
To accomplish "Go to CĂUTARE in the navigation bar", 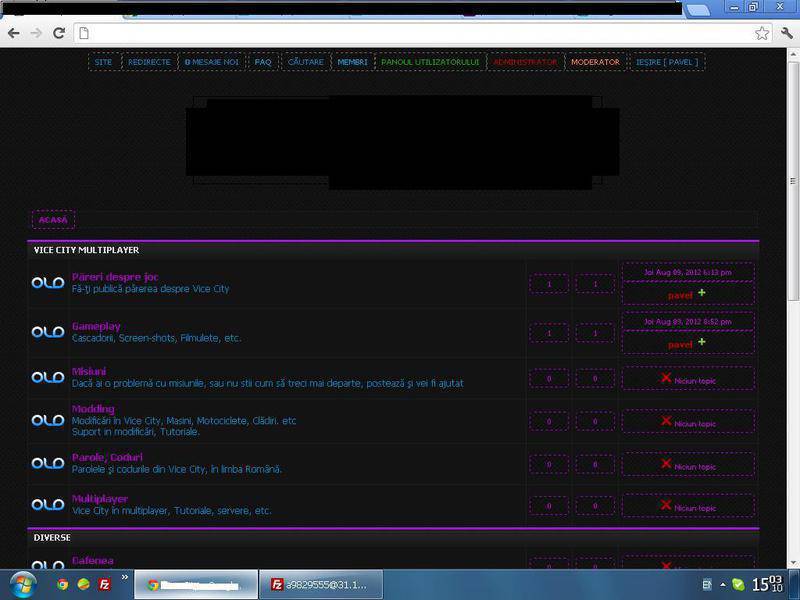I will [306, 62].
